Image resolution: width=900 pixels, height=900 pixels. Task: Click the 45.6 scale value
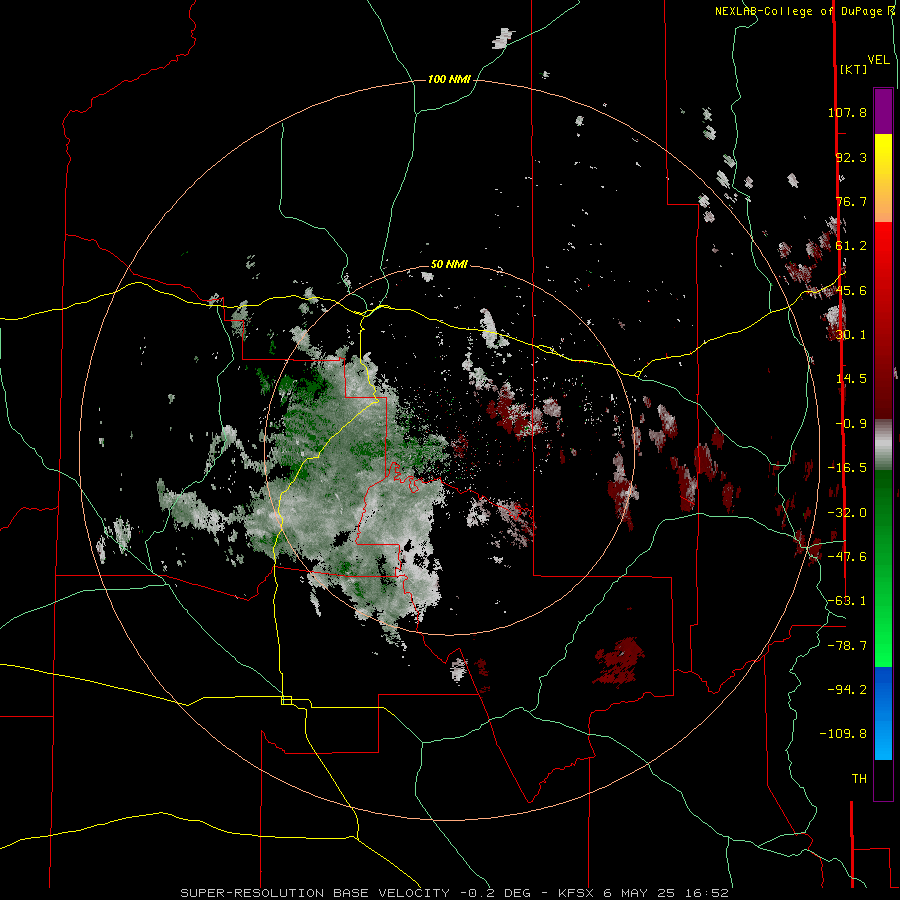pos(851,290)
